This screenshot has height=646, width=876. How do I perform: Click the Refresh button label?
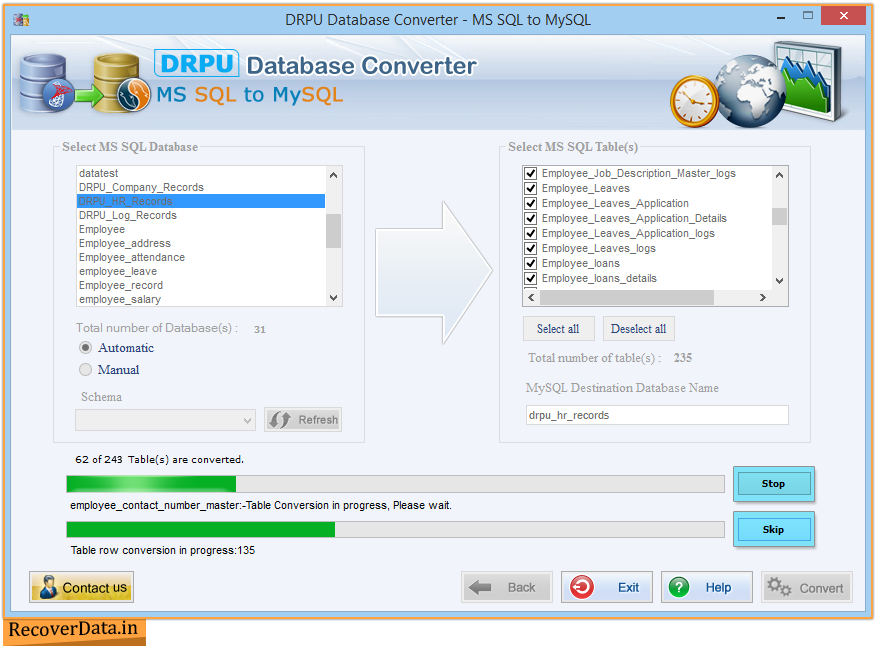pyautogui.click(x=318, y=420)
